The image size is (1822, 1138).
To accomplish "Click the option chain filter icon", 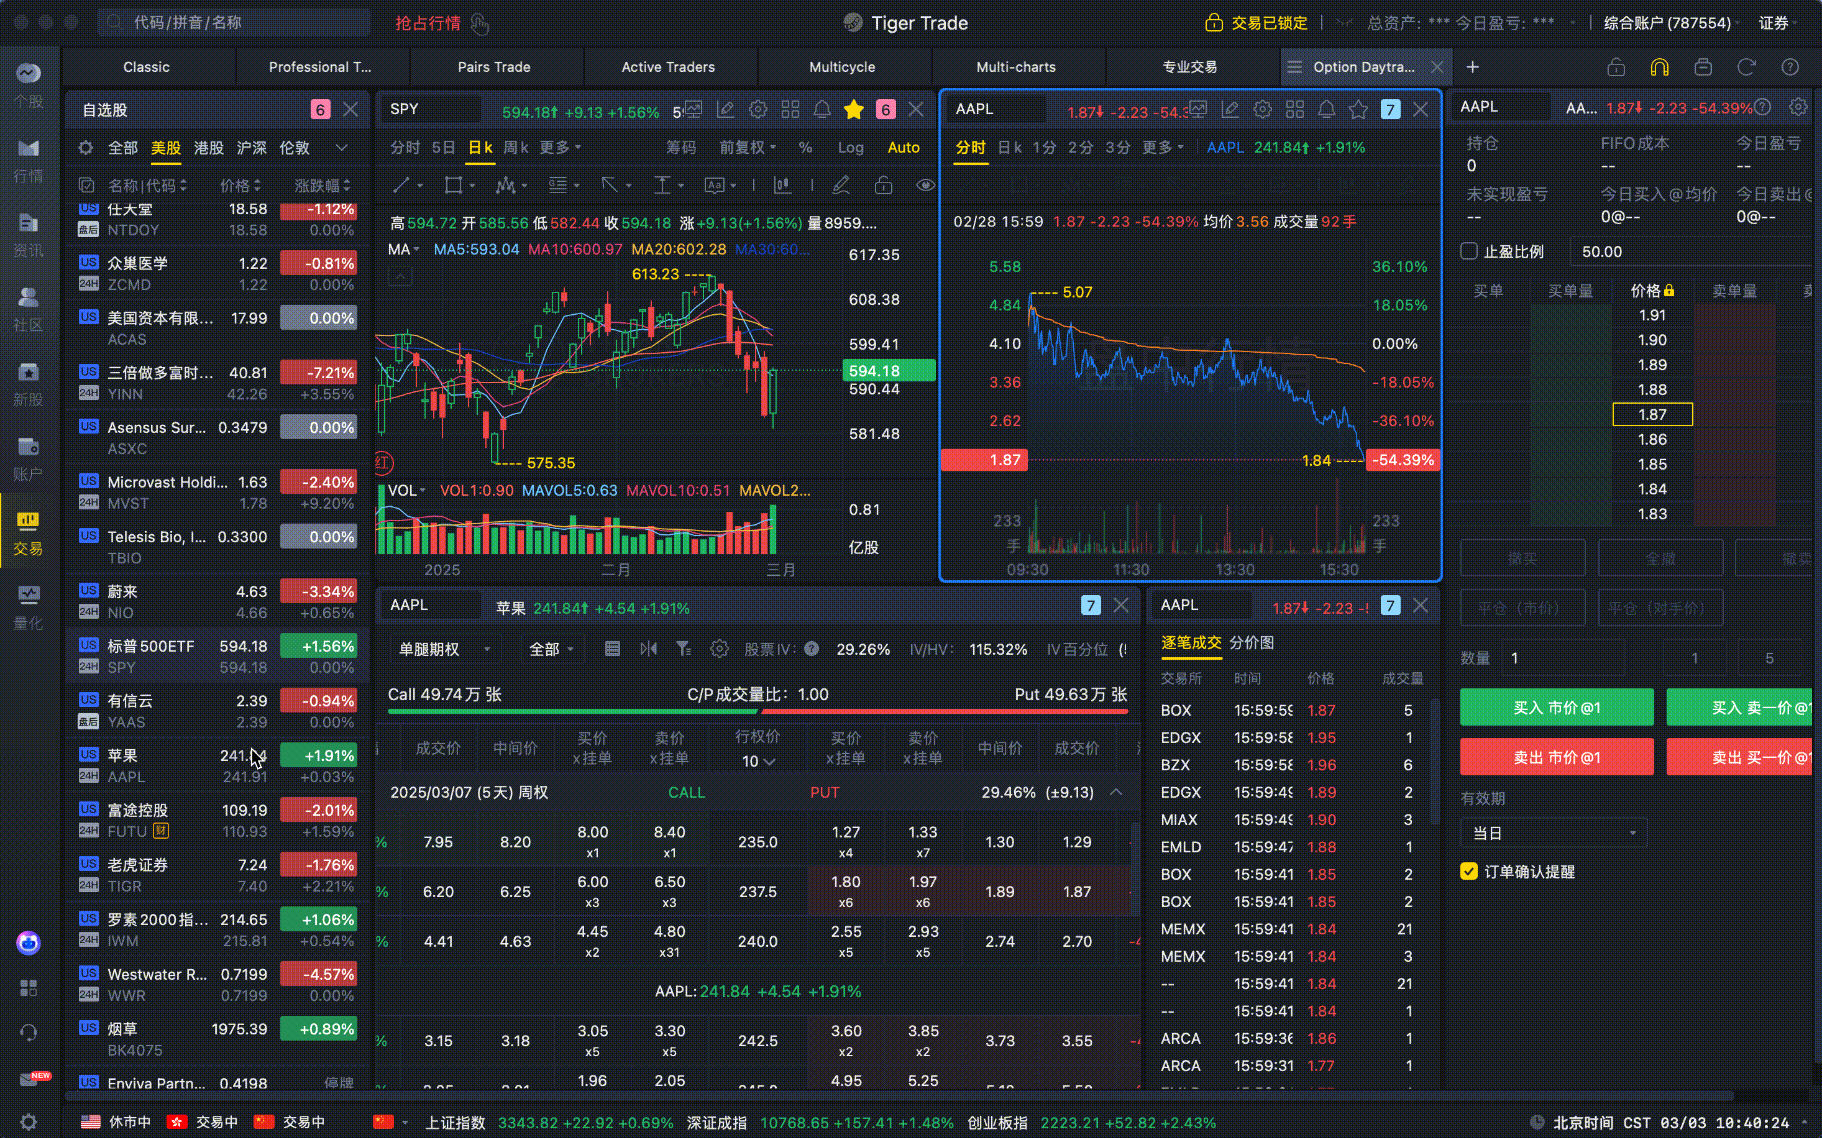I will coord(683,649).
